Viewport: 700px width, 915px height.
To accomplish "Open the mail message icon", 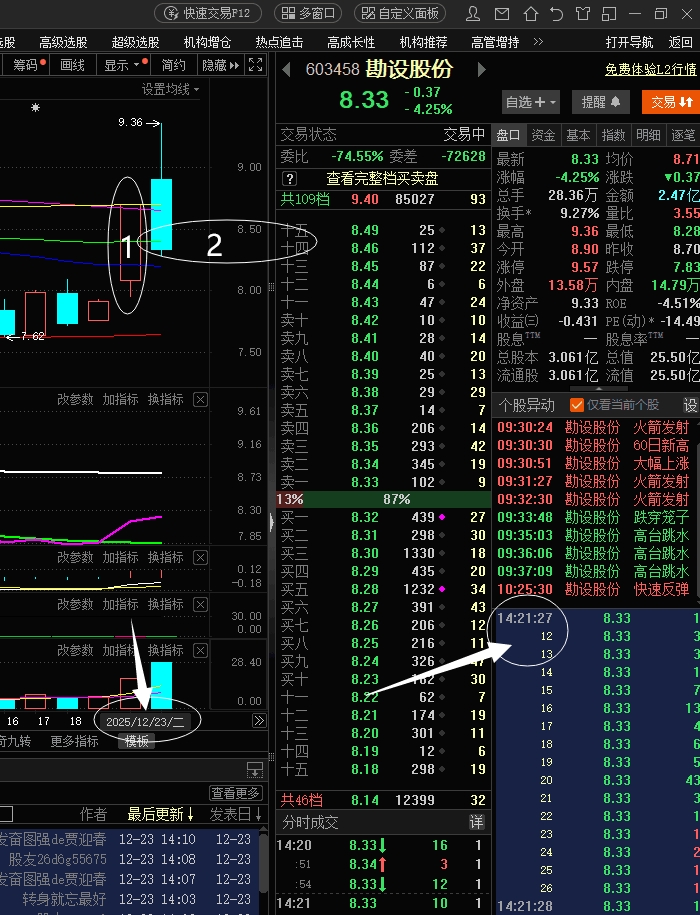I will coord(502,13).
